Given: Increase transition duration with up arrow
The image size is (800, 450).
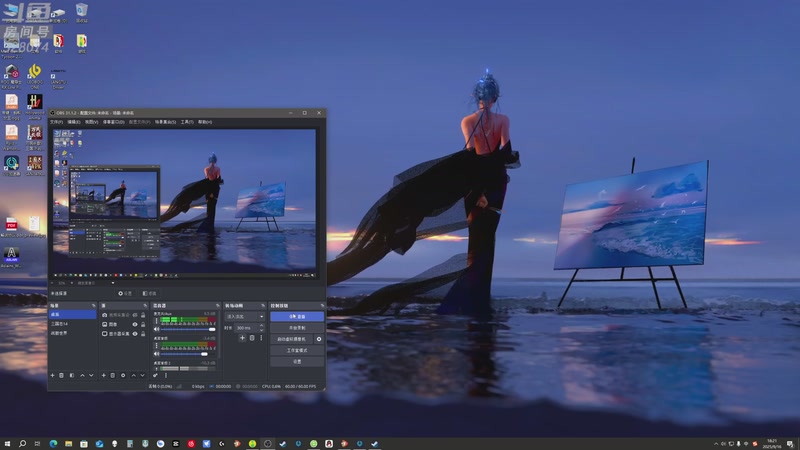Looking at the screenshot, I should pyautogui.click(x=262, y=325).
